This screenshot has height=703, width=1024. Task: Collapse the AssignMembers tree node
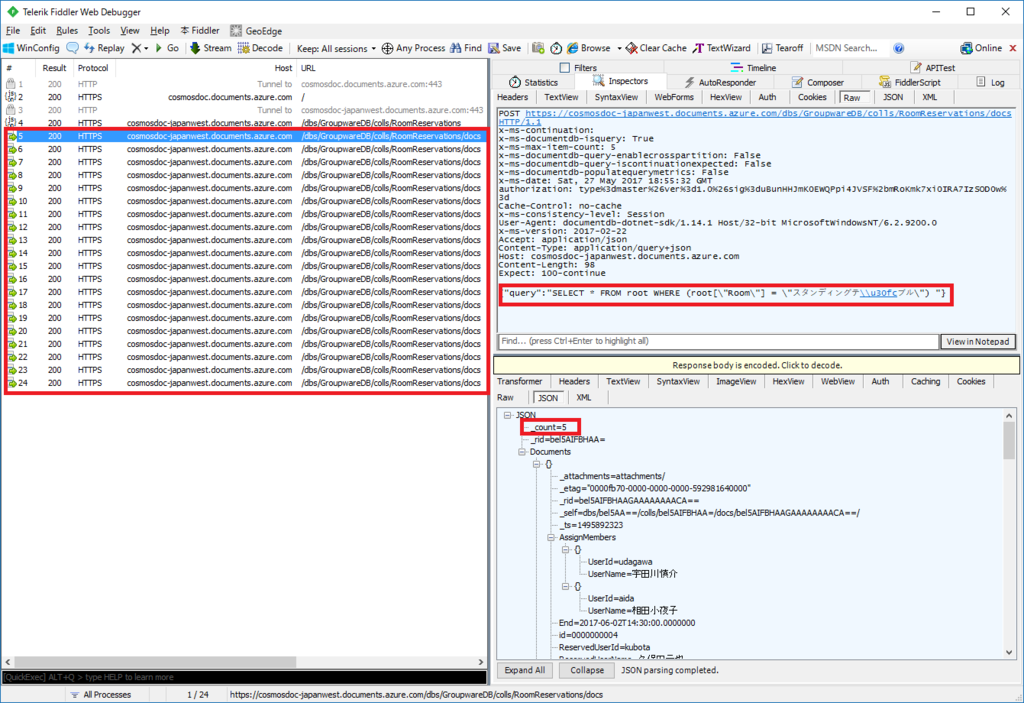click(551, 537)
